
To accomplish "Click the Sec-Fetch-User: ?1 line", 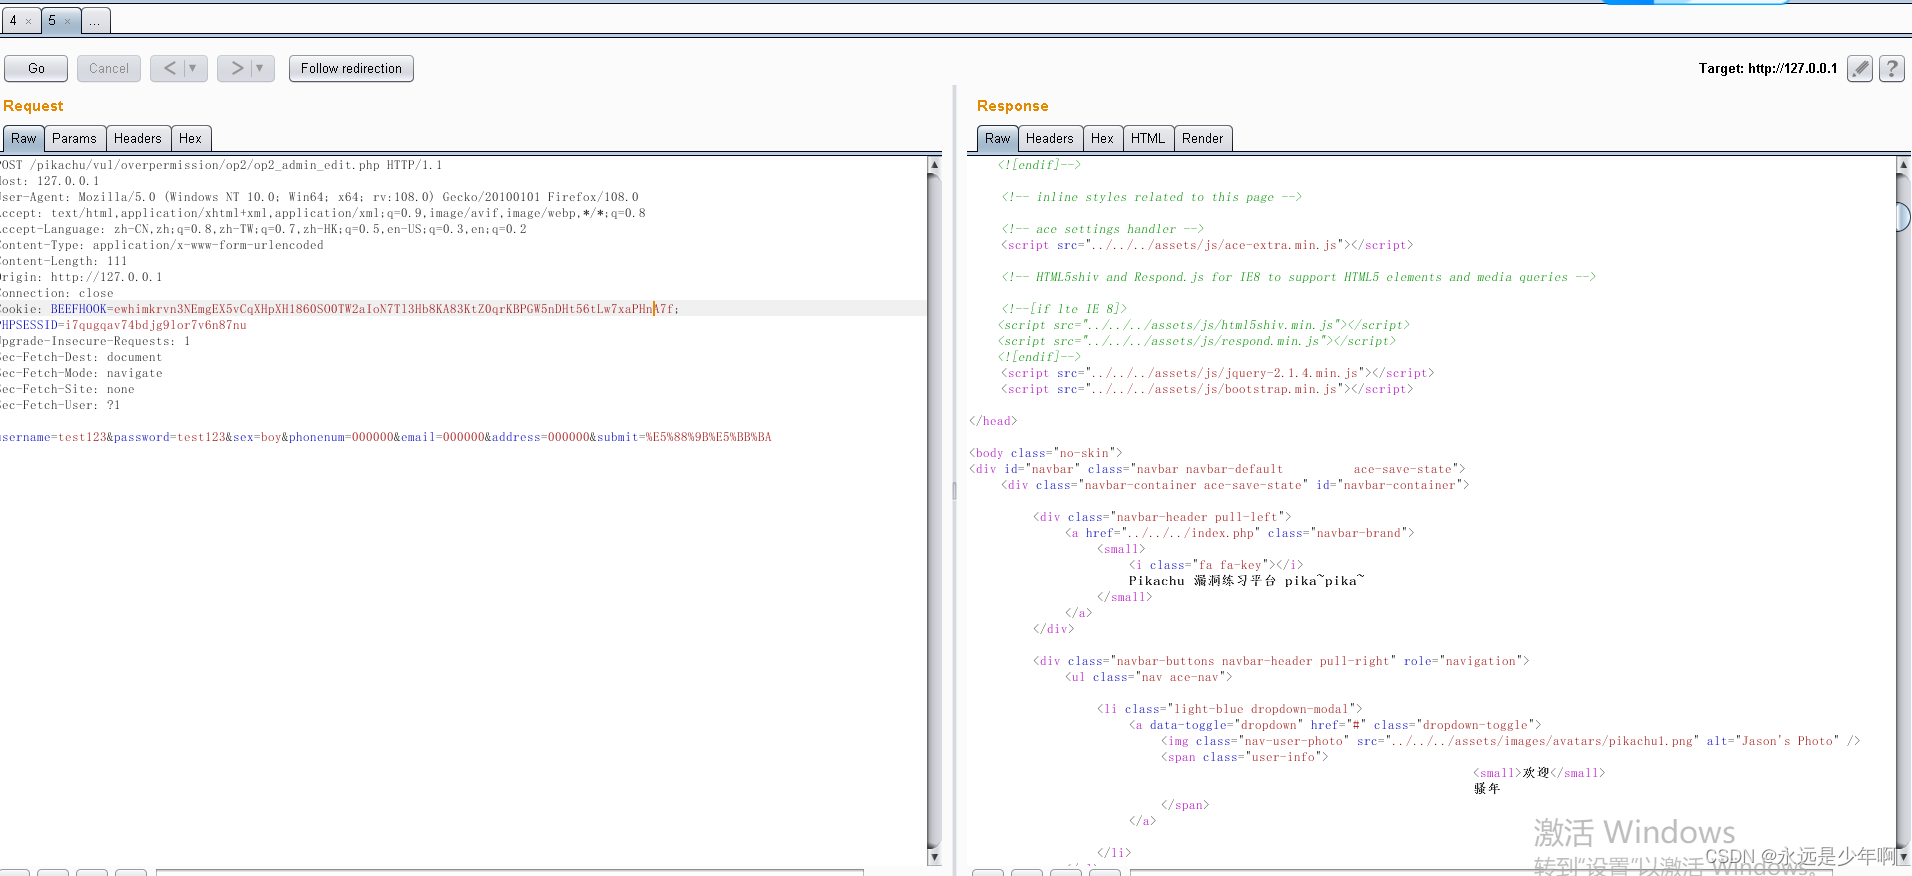I will click(x=60, y=405).
